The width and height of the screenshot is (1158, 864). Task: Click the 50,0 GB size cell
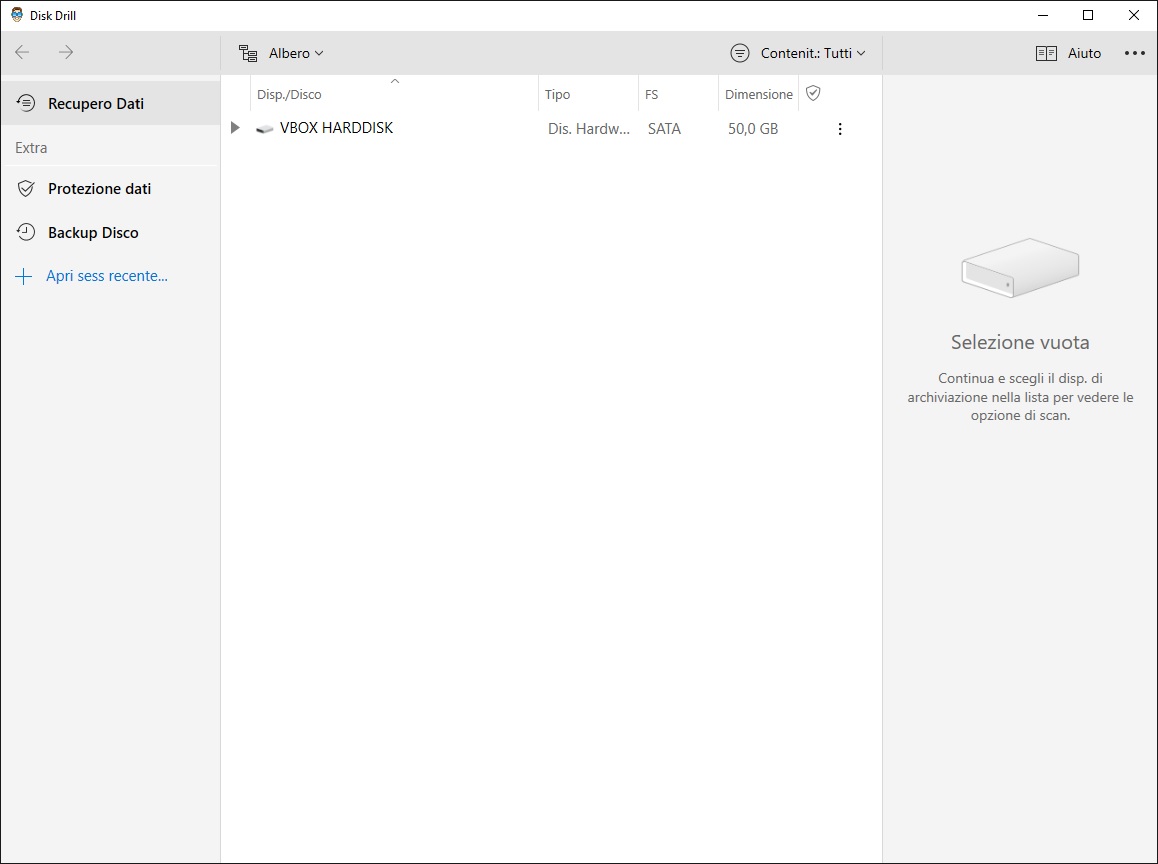coord(753,129)
